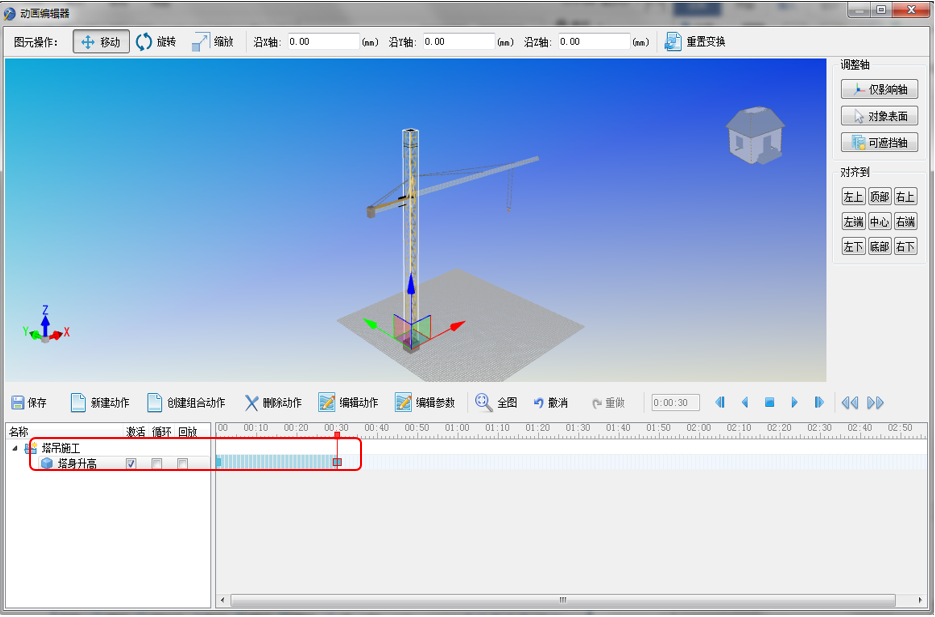
Task: Align to 右上 top-right
Action: click(x=905, y=197)
